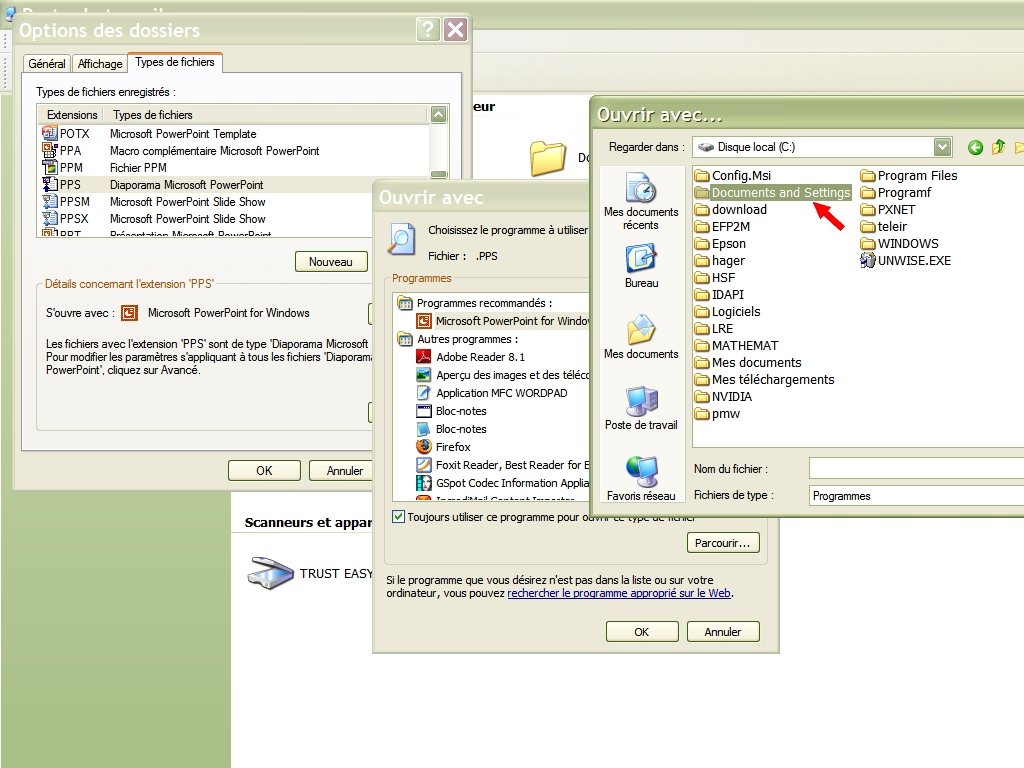This screenshot has width=1024, height=768.
Task: Expand the Regarder dans drive dropdown
Action: click(942, 148)
